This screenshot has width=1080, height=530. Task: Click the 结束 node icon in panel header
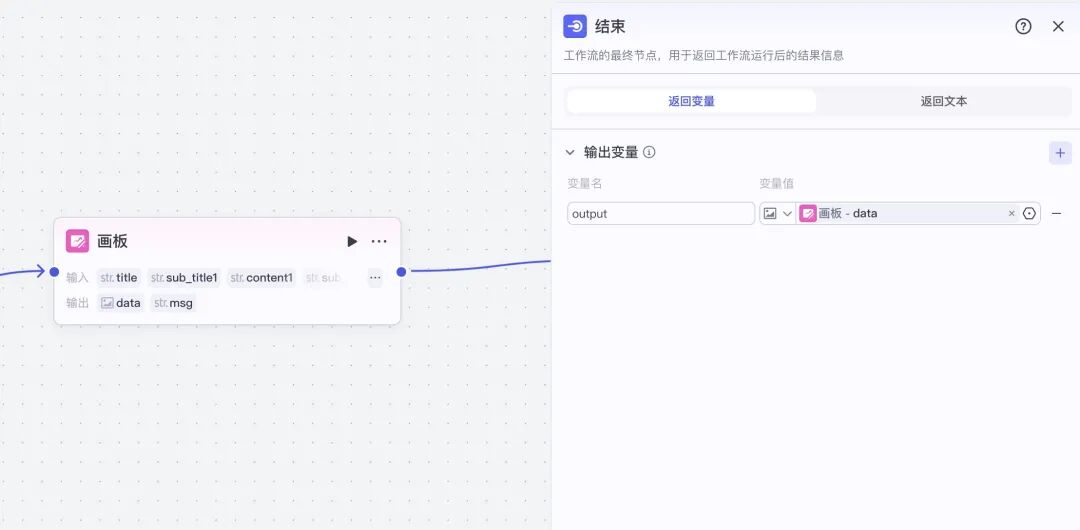575,26
